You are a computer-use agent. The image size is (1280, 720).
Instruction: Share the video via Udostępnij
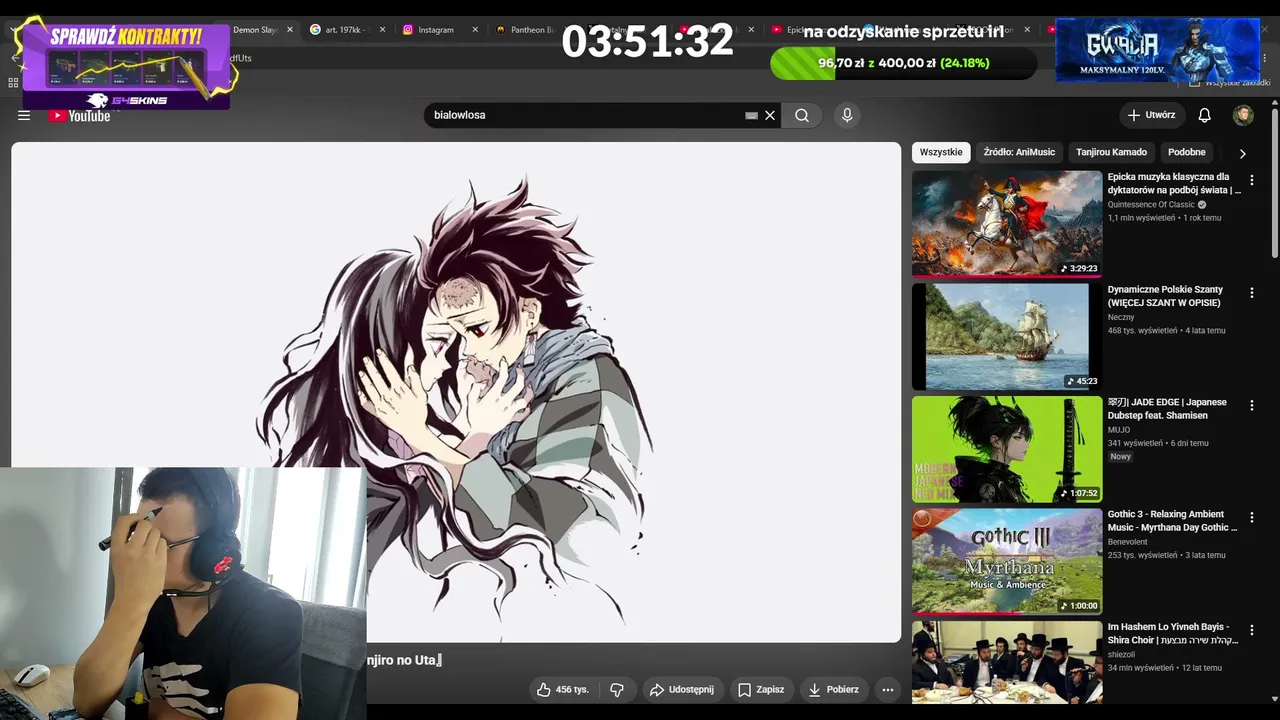tap(682, 689)
